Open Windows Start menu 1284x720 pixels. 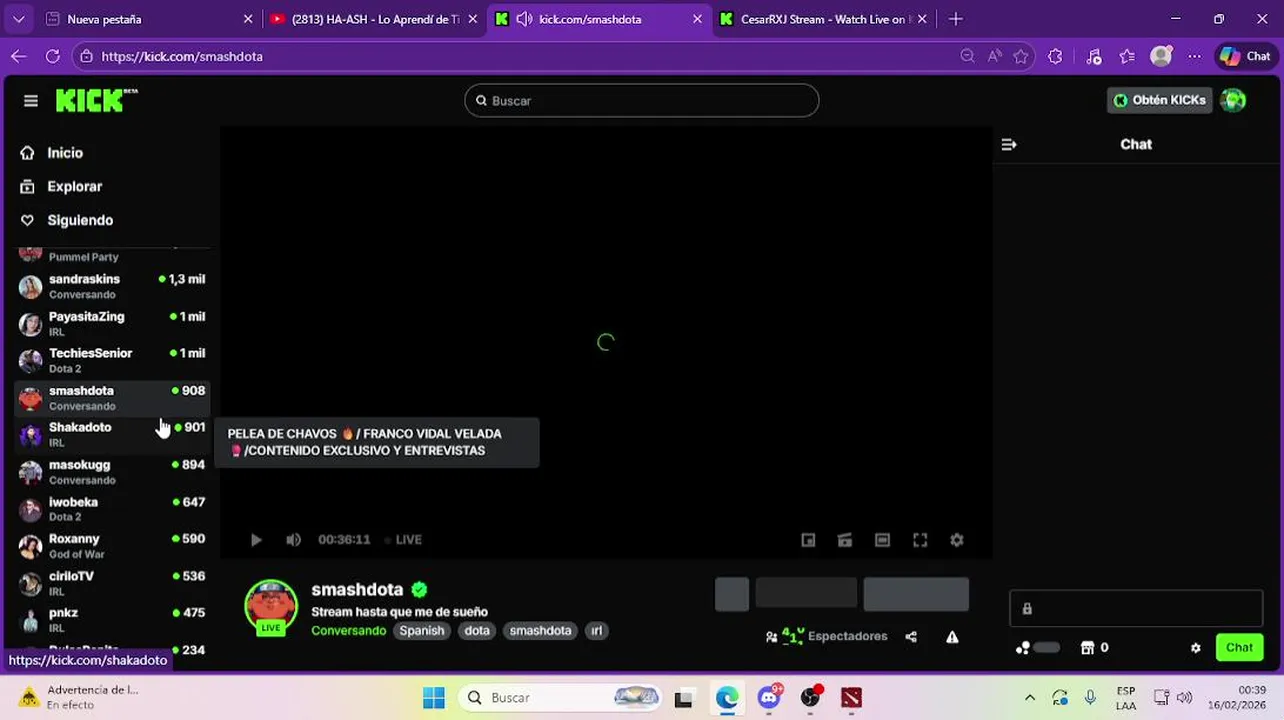pos(434,698)
